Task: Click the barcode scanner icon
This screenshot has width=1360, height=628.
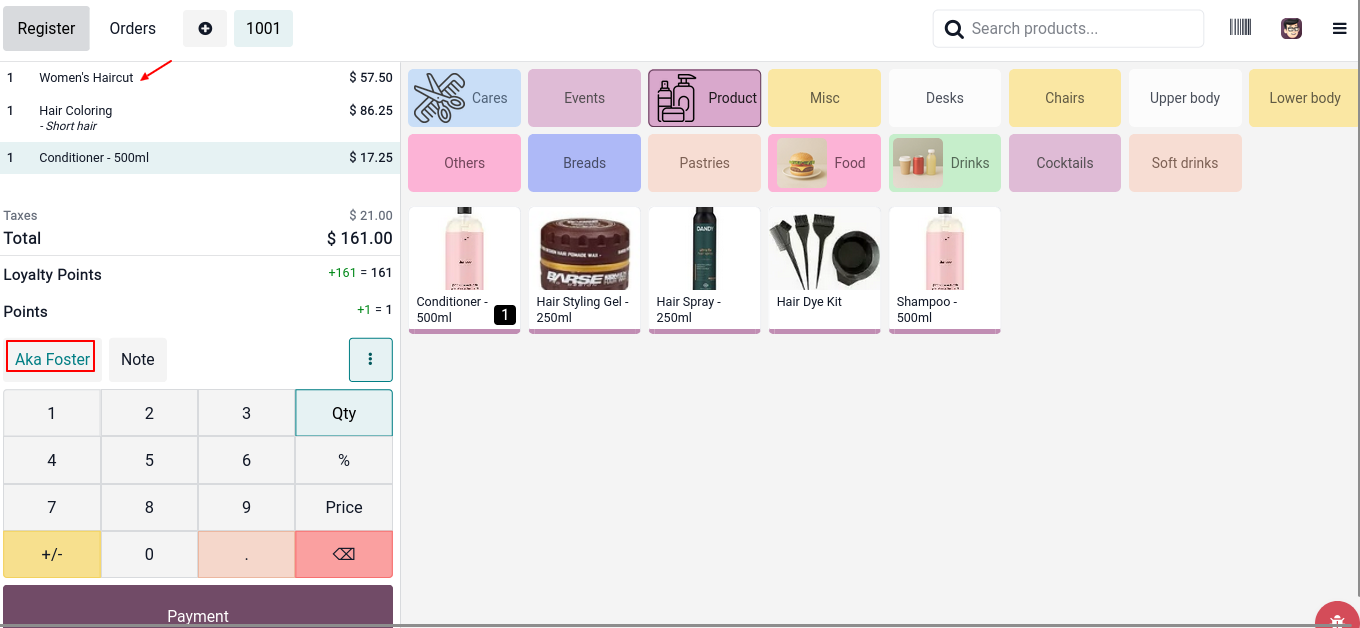Action: (x=1240, y=28)
